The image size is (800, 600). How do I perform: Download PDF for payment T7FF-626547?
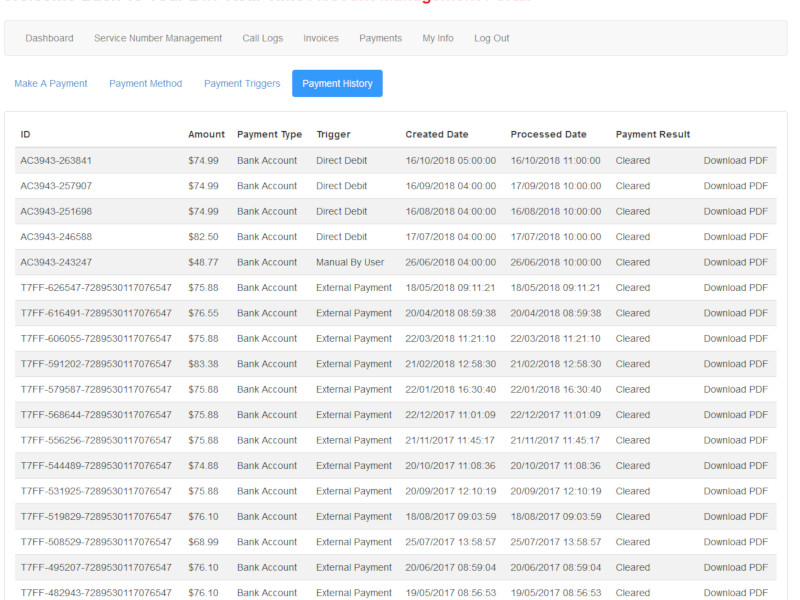point(736,287)
